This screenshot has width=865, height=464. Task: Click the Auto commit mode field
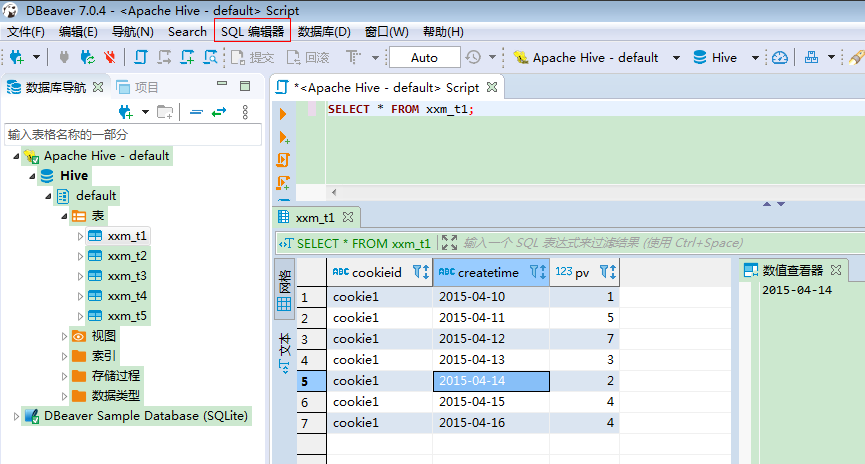(424, 57)
